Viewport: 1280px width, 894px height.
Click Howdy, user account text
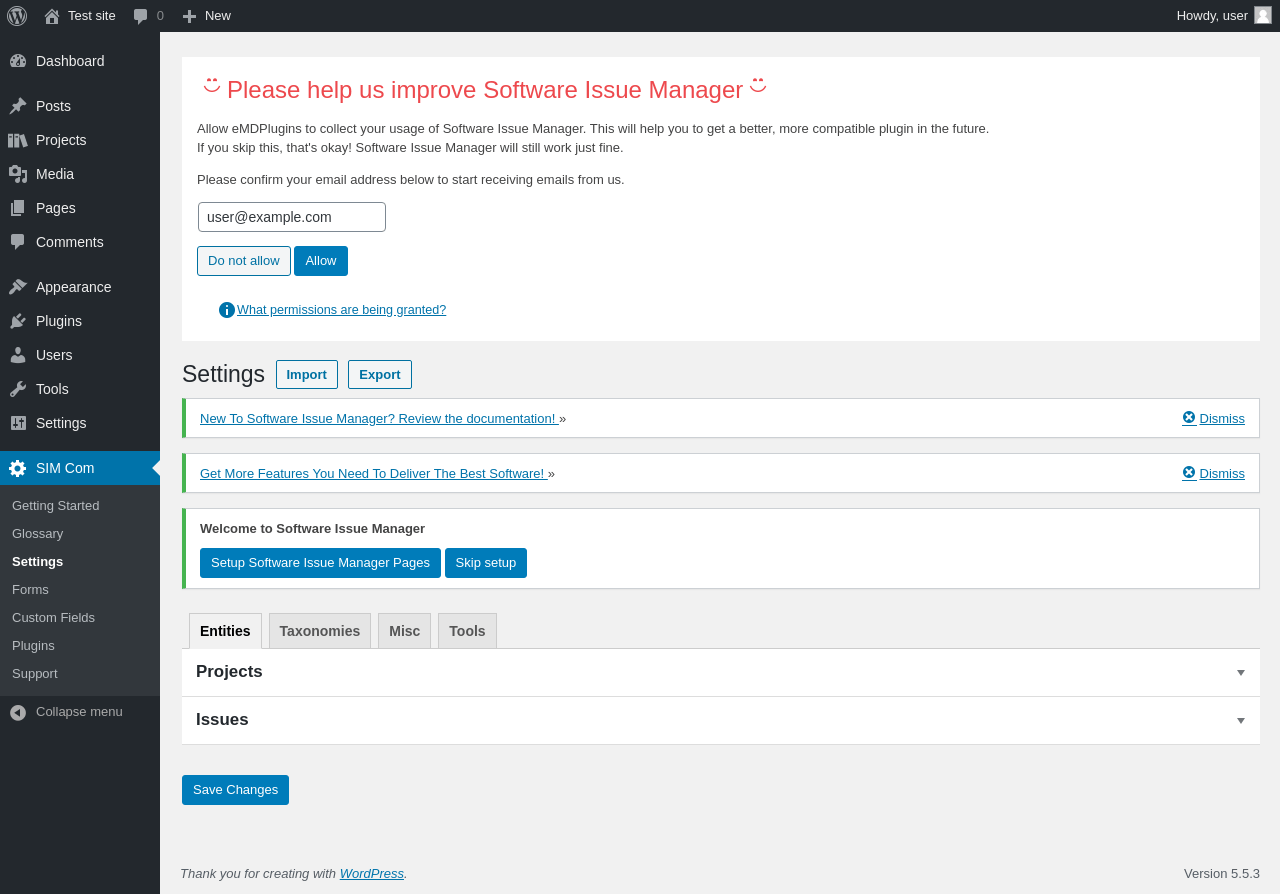[x=1212, y=16]
